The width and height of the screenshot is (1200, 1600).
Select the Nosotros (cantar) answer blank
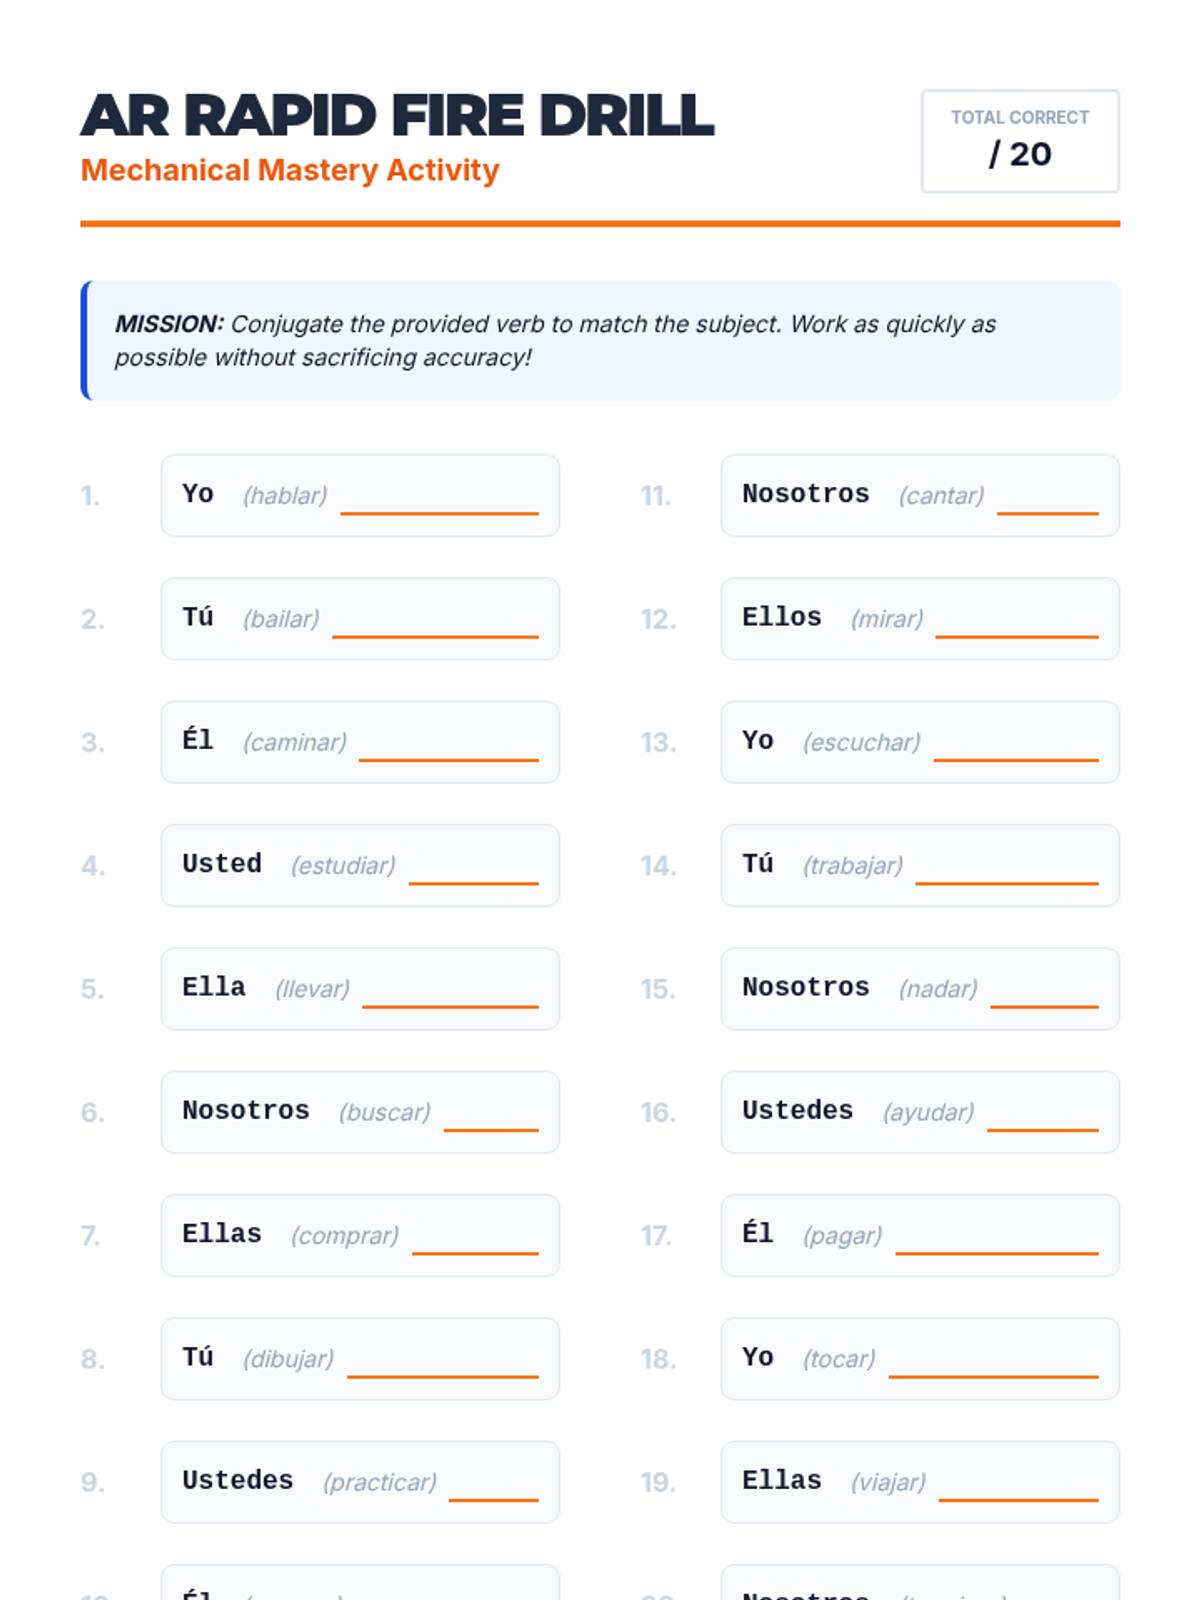click(x=1047, y=499)
